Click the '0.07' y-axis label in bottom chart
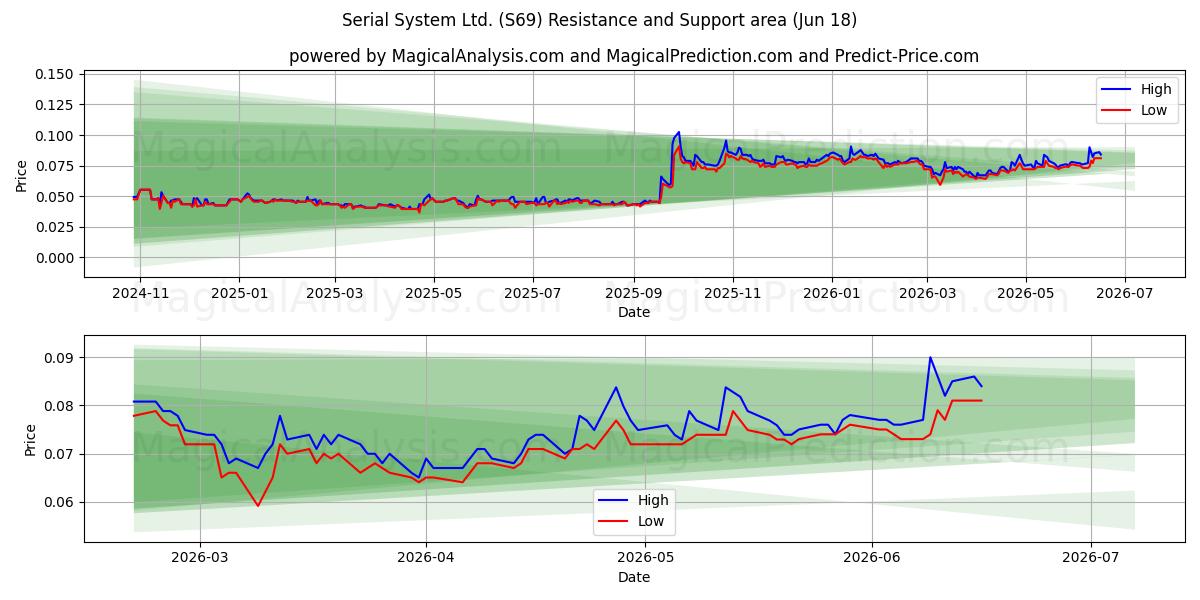 point(59,454)
